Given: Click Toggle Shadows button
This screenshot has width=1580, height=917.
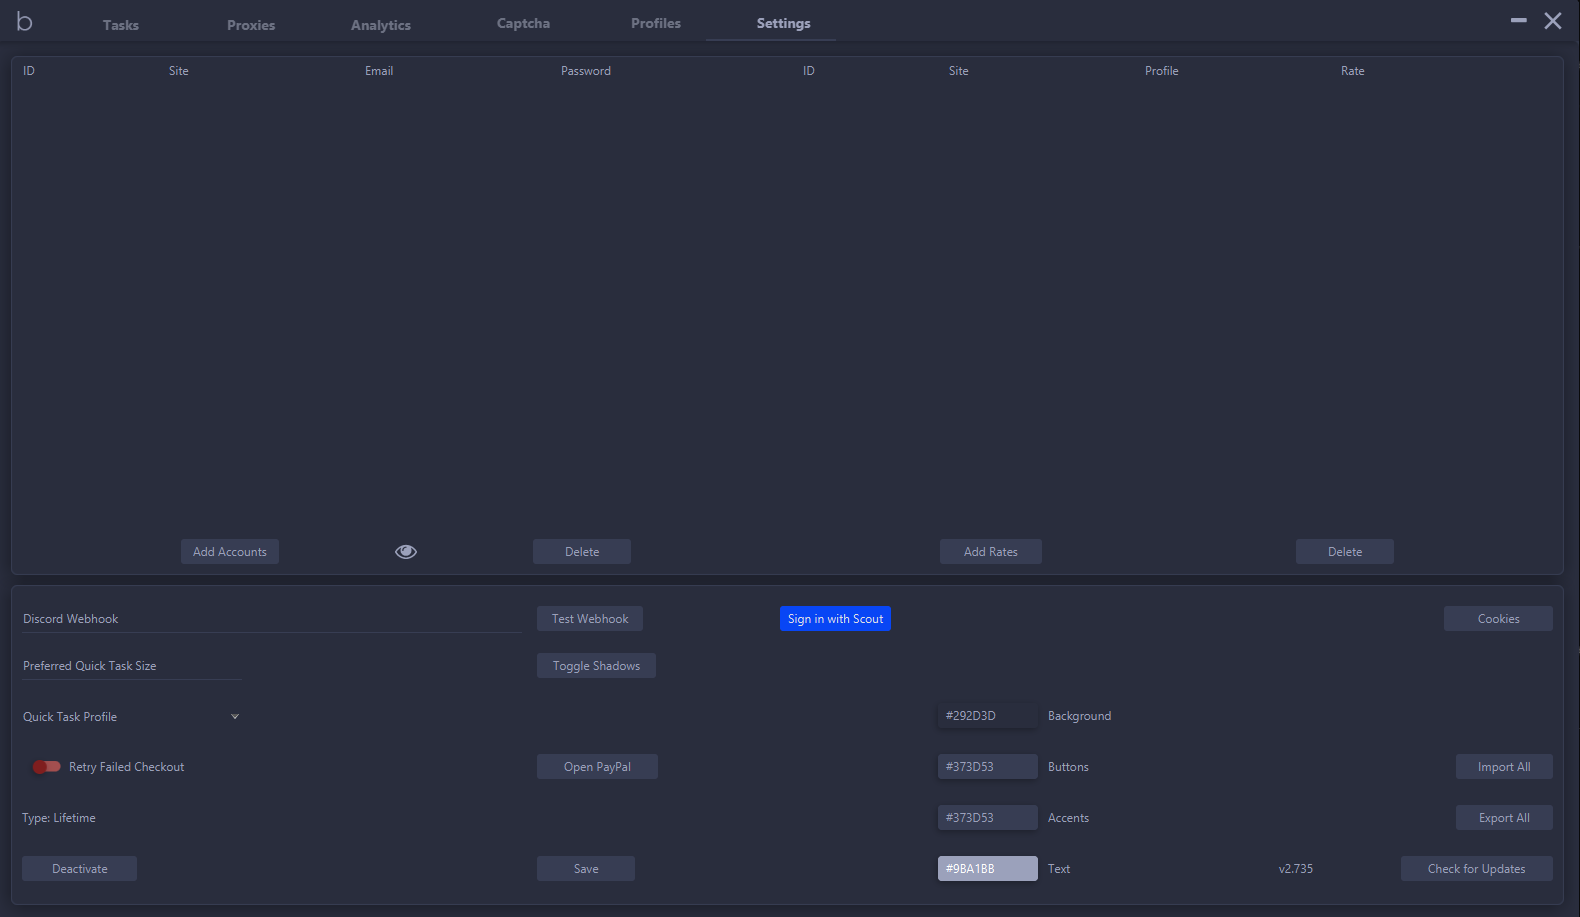Looking at the screenshot, I should pyautogui.click(x=596, y=666).
